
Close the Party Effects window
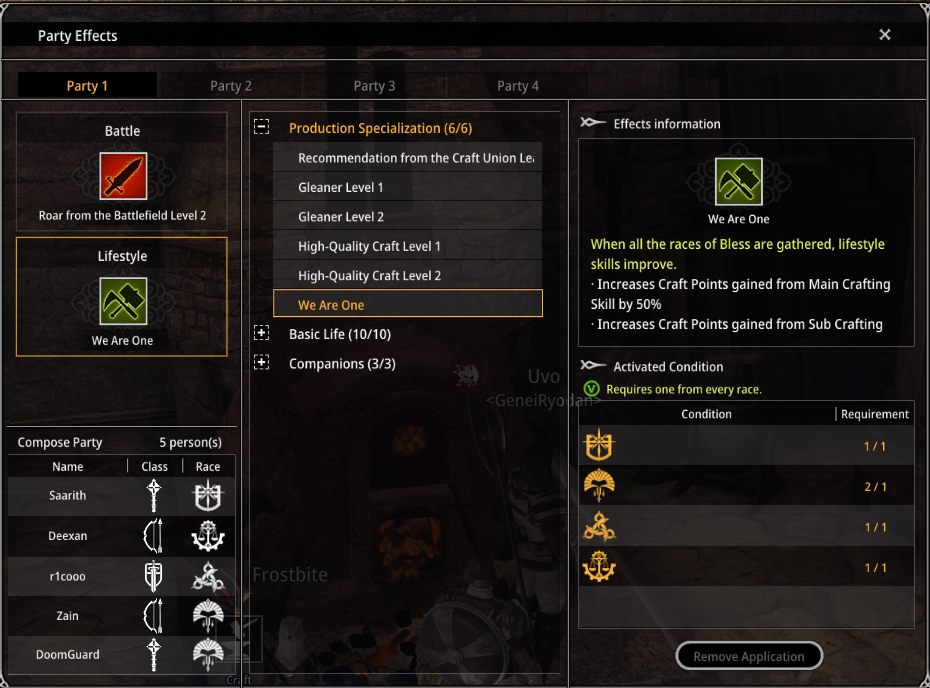tap(884, 35)
